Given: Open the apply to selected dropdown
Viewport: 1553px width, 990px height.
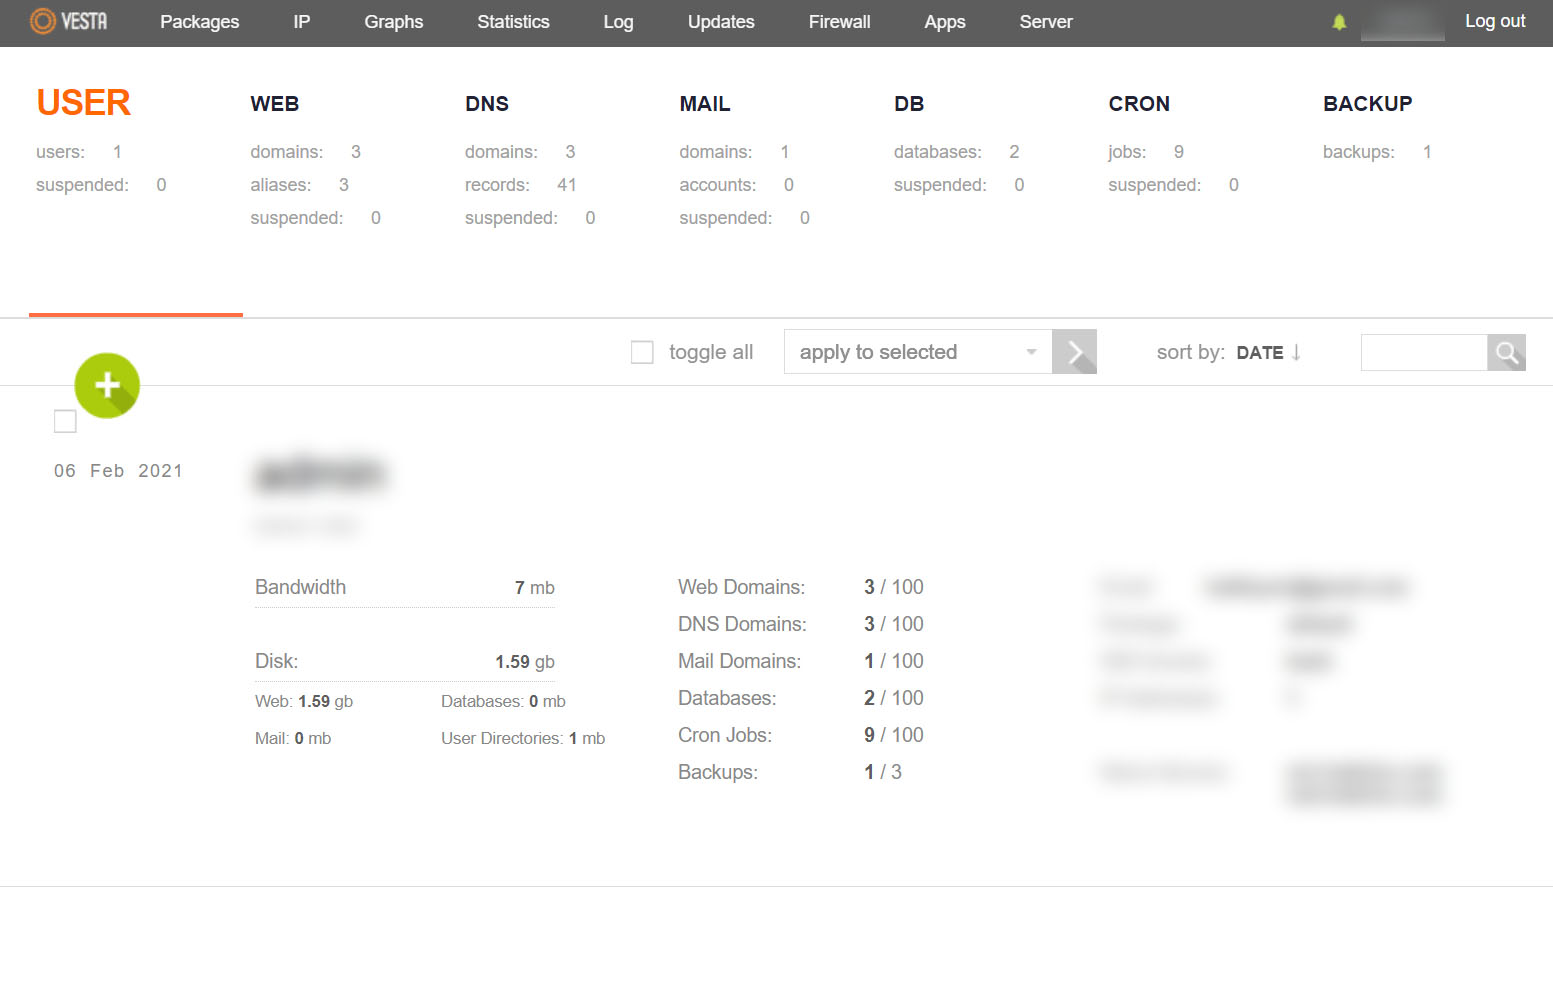Looking at the screenshot, I should (917, 352).
